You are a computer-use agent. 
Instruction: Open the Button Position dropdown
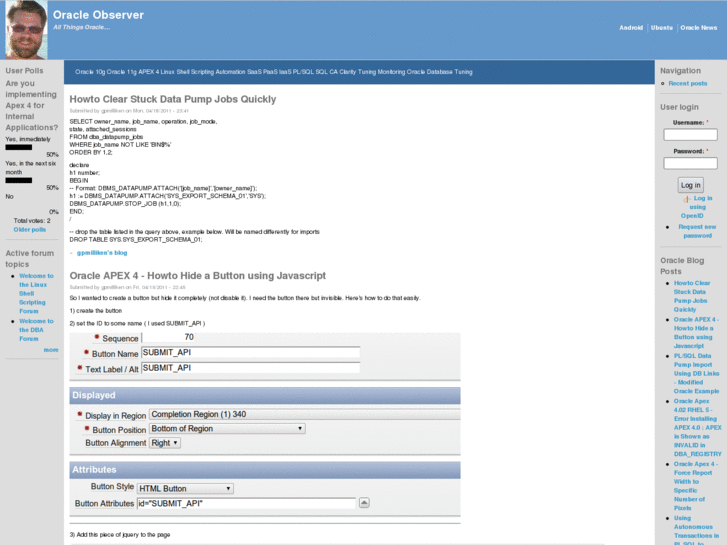(227, 429)
